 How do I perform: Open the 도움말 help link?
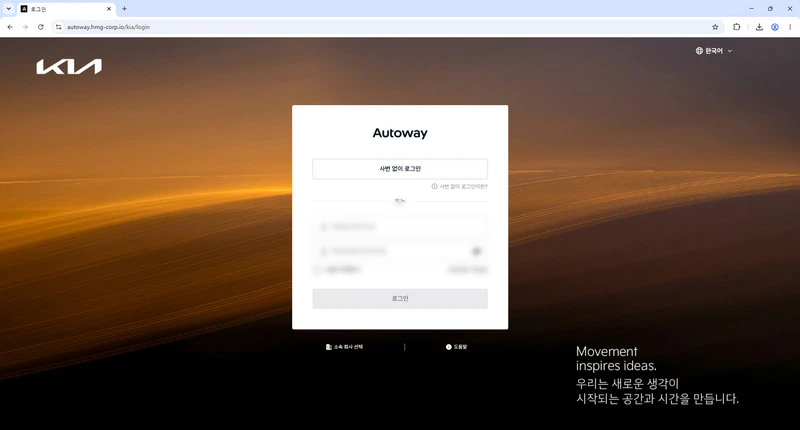pos(456,347)
